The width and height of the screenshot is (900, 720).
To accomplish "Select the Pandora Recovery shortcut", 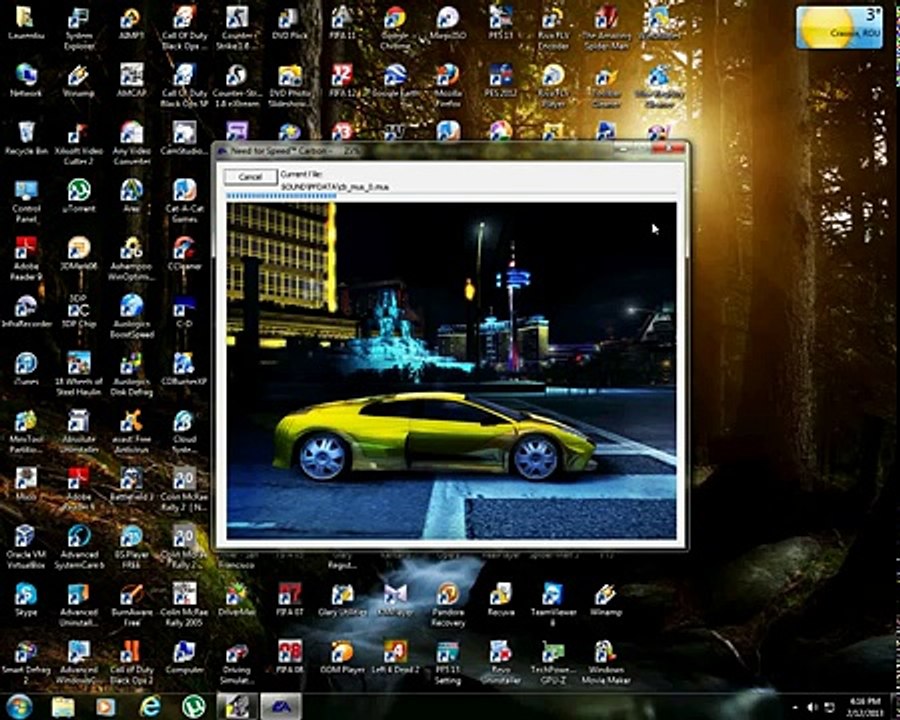I will 448,604.
